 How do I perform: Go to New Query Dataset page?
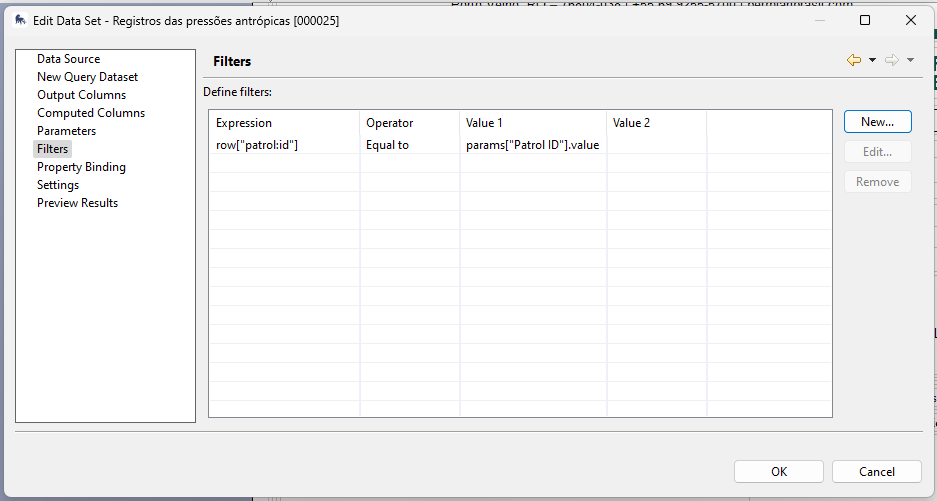coord(87,77)
